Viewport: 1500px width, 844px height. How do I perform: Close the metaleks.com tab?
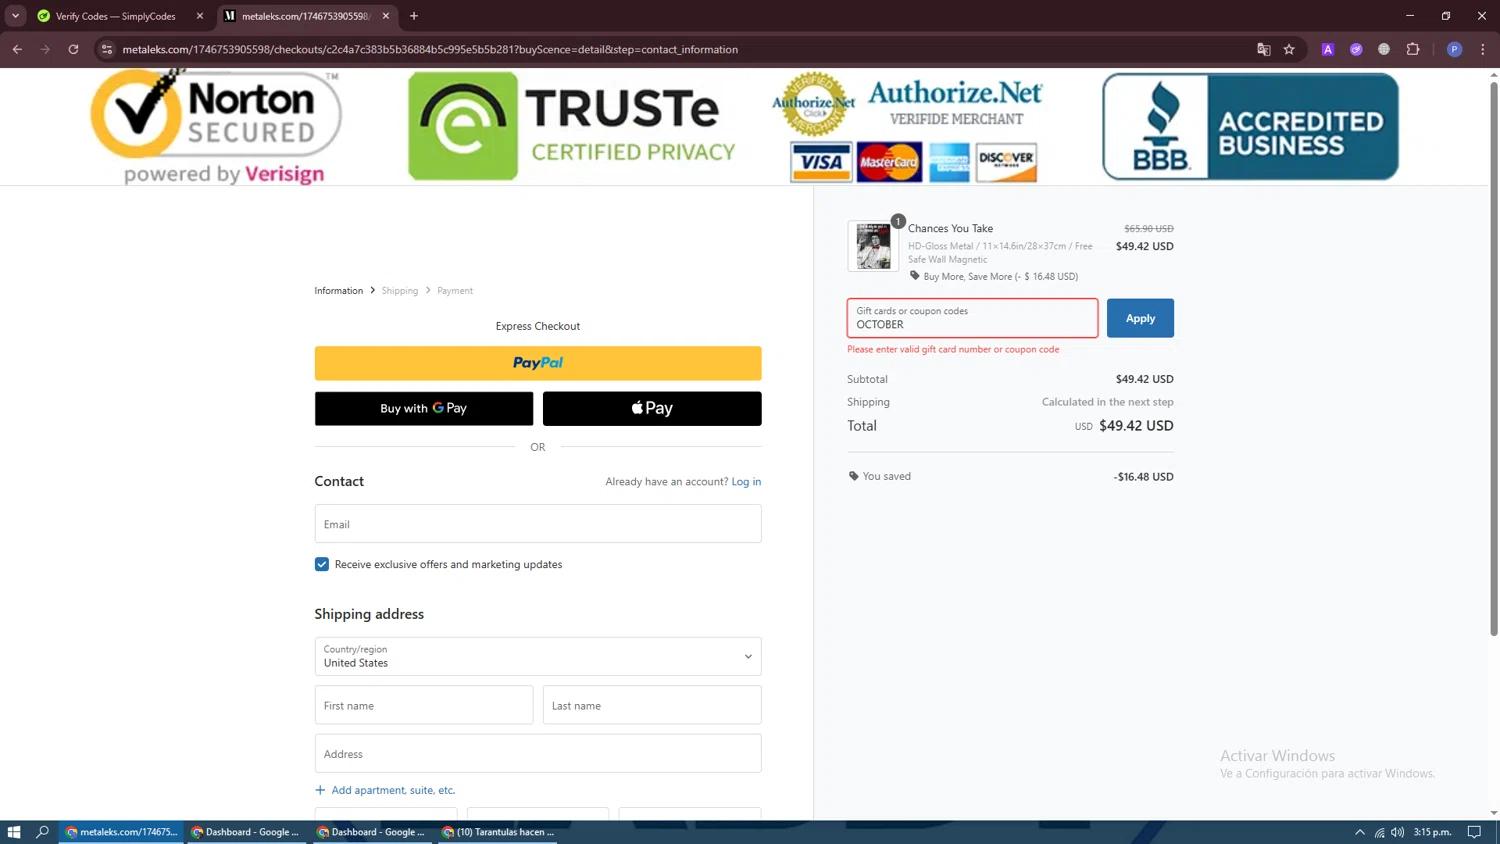[x=385, y=16]
